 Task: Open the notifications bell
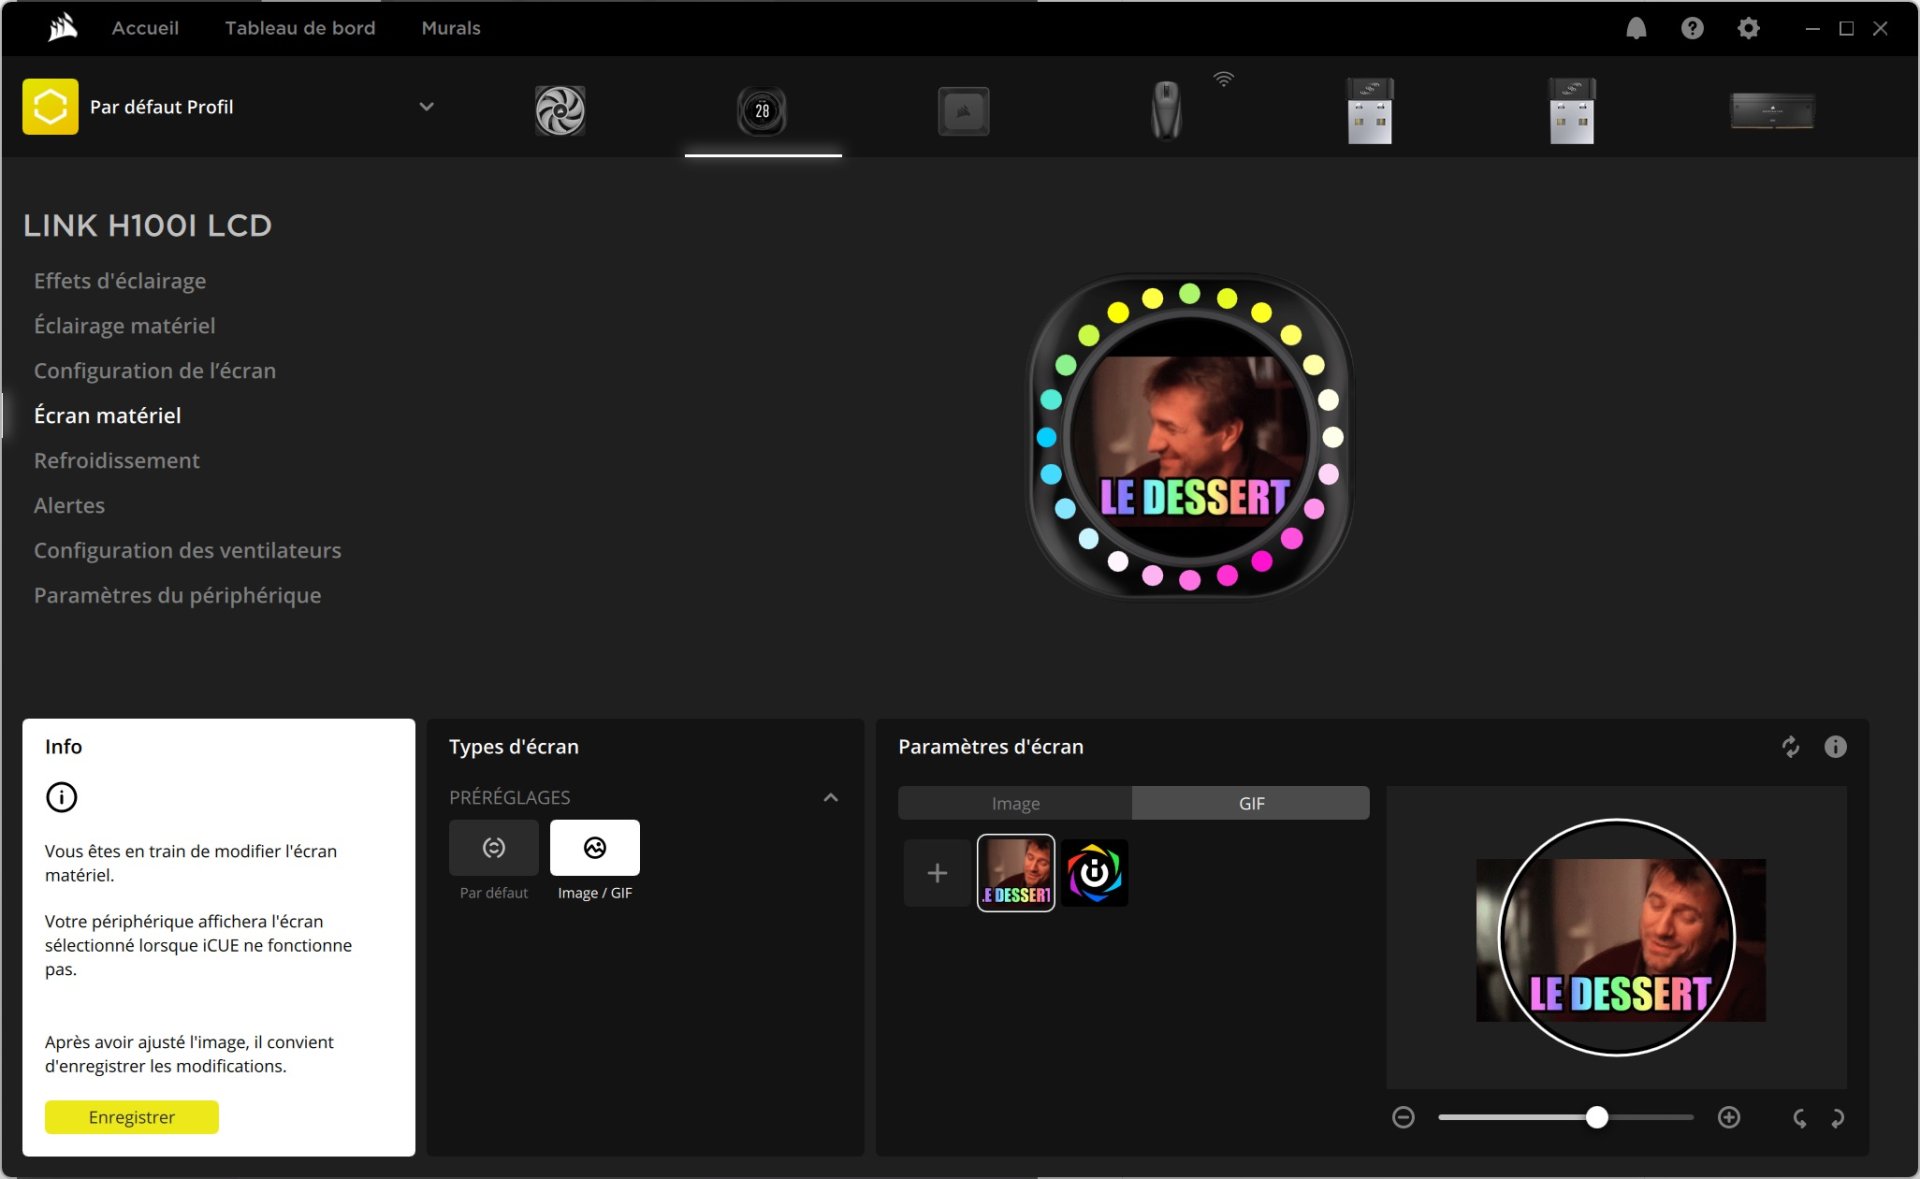[x=1636, y=28]
